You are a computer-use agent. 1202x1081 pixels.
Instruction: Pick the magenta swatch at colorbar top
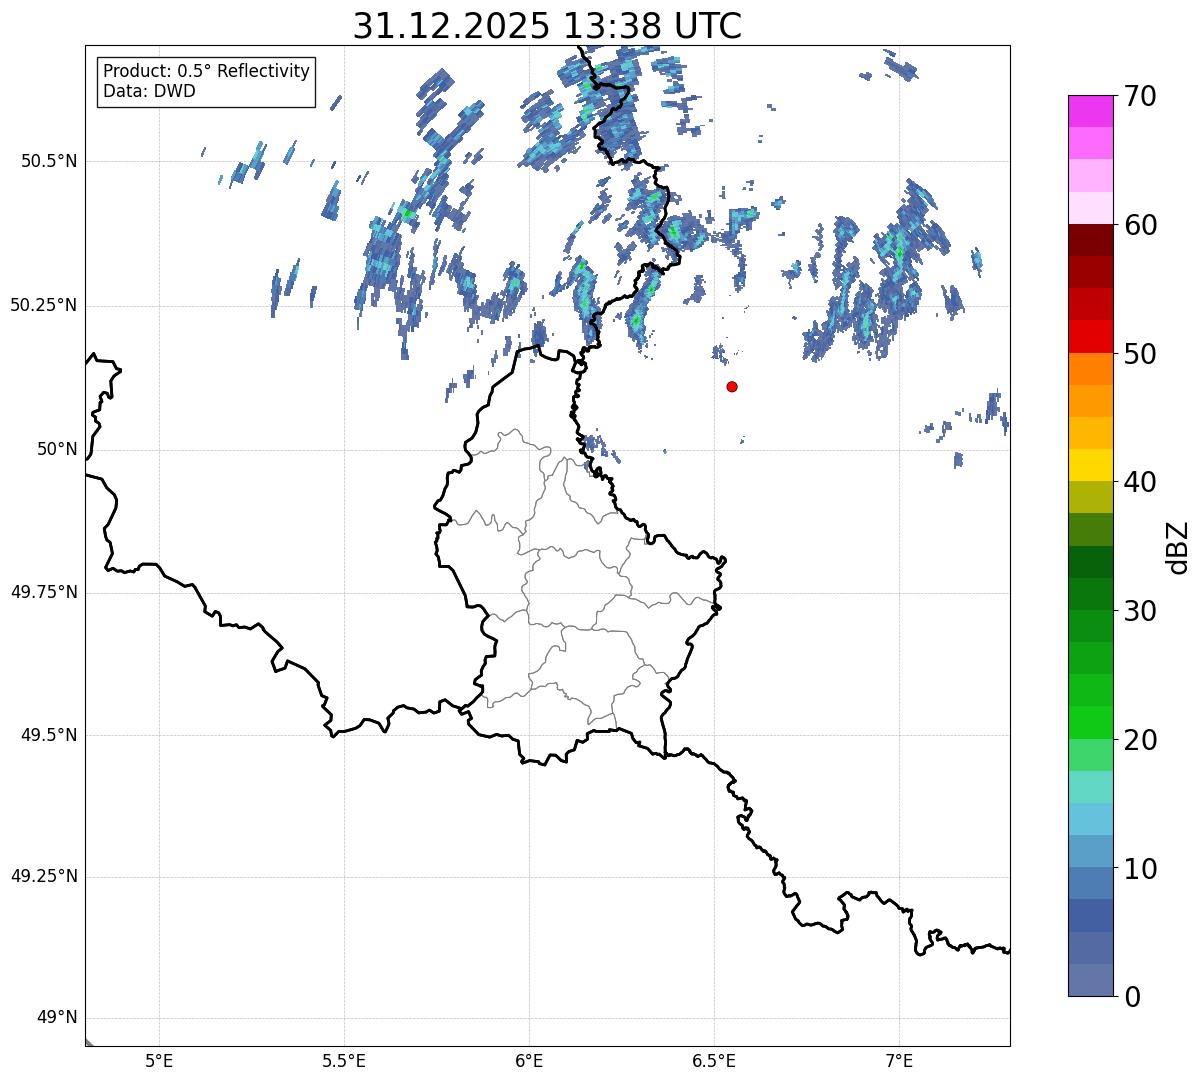[x=1090, y=111]
